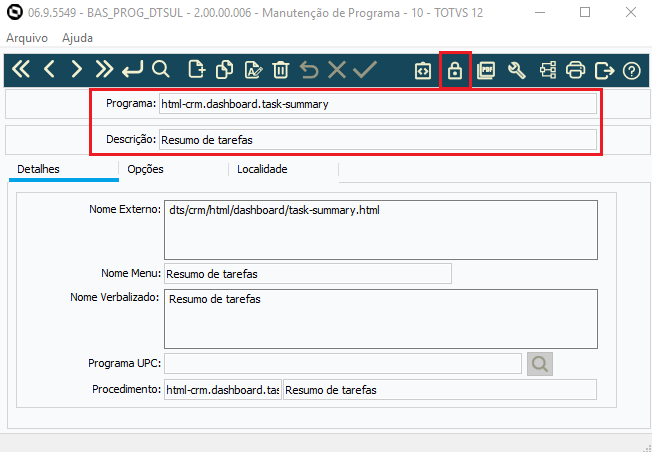
Task: Click the printer icon
Action: (575, 70)
